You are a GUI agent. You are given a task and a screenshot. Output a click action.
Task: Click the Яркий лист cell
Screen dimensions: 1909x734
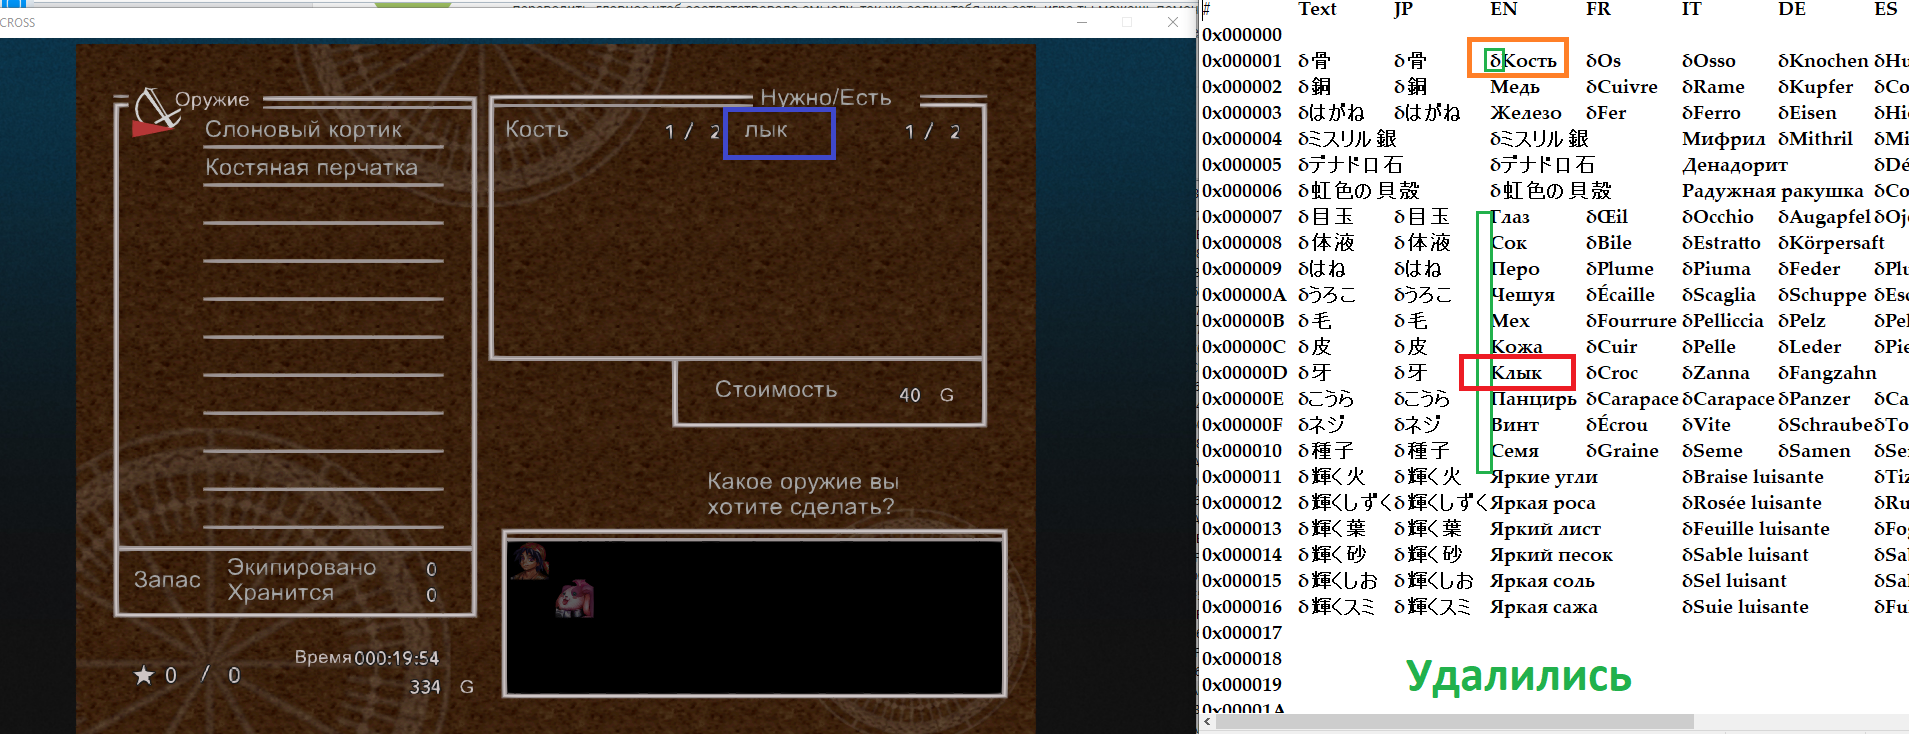tap(1546, 529)
